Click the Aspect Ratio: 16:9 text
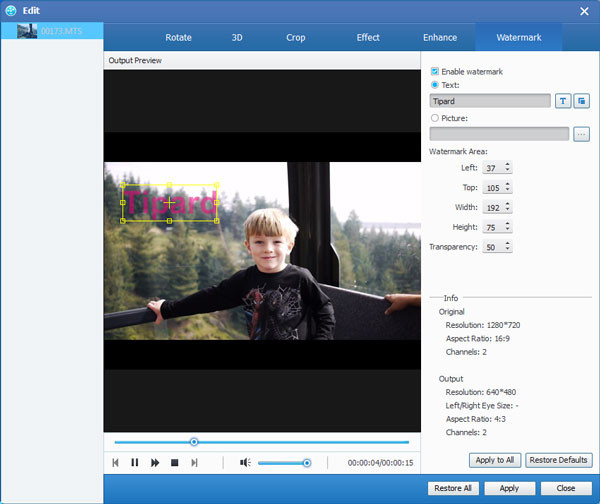600x504 pixels. coord(478,338)
